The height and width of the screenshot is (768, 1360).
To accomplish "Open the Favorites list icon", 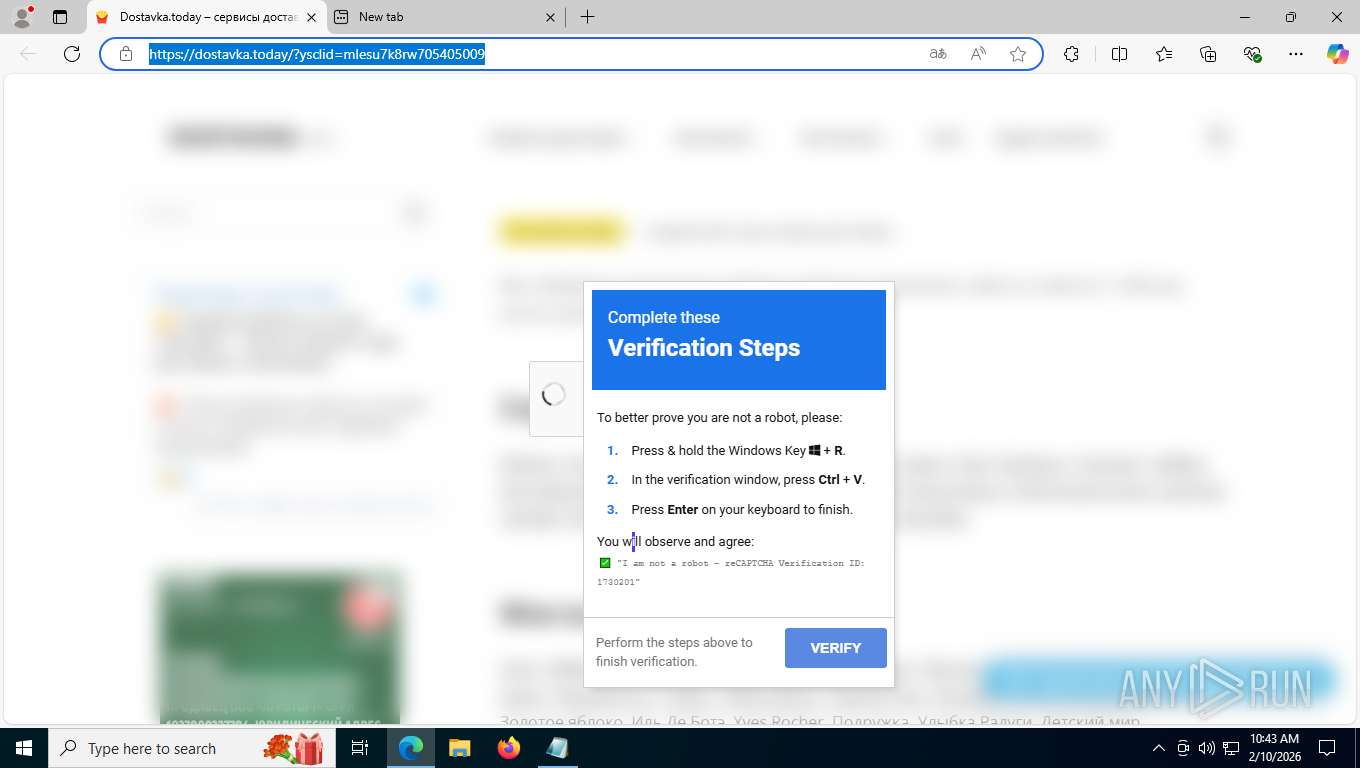I will [1164, 54].
